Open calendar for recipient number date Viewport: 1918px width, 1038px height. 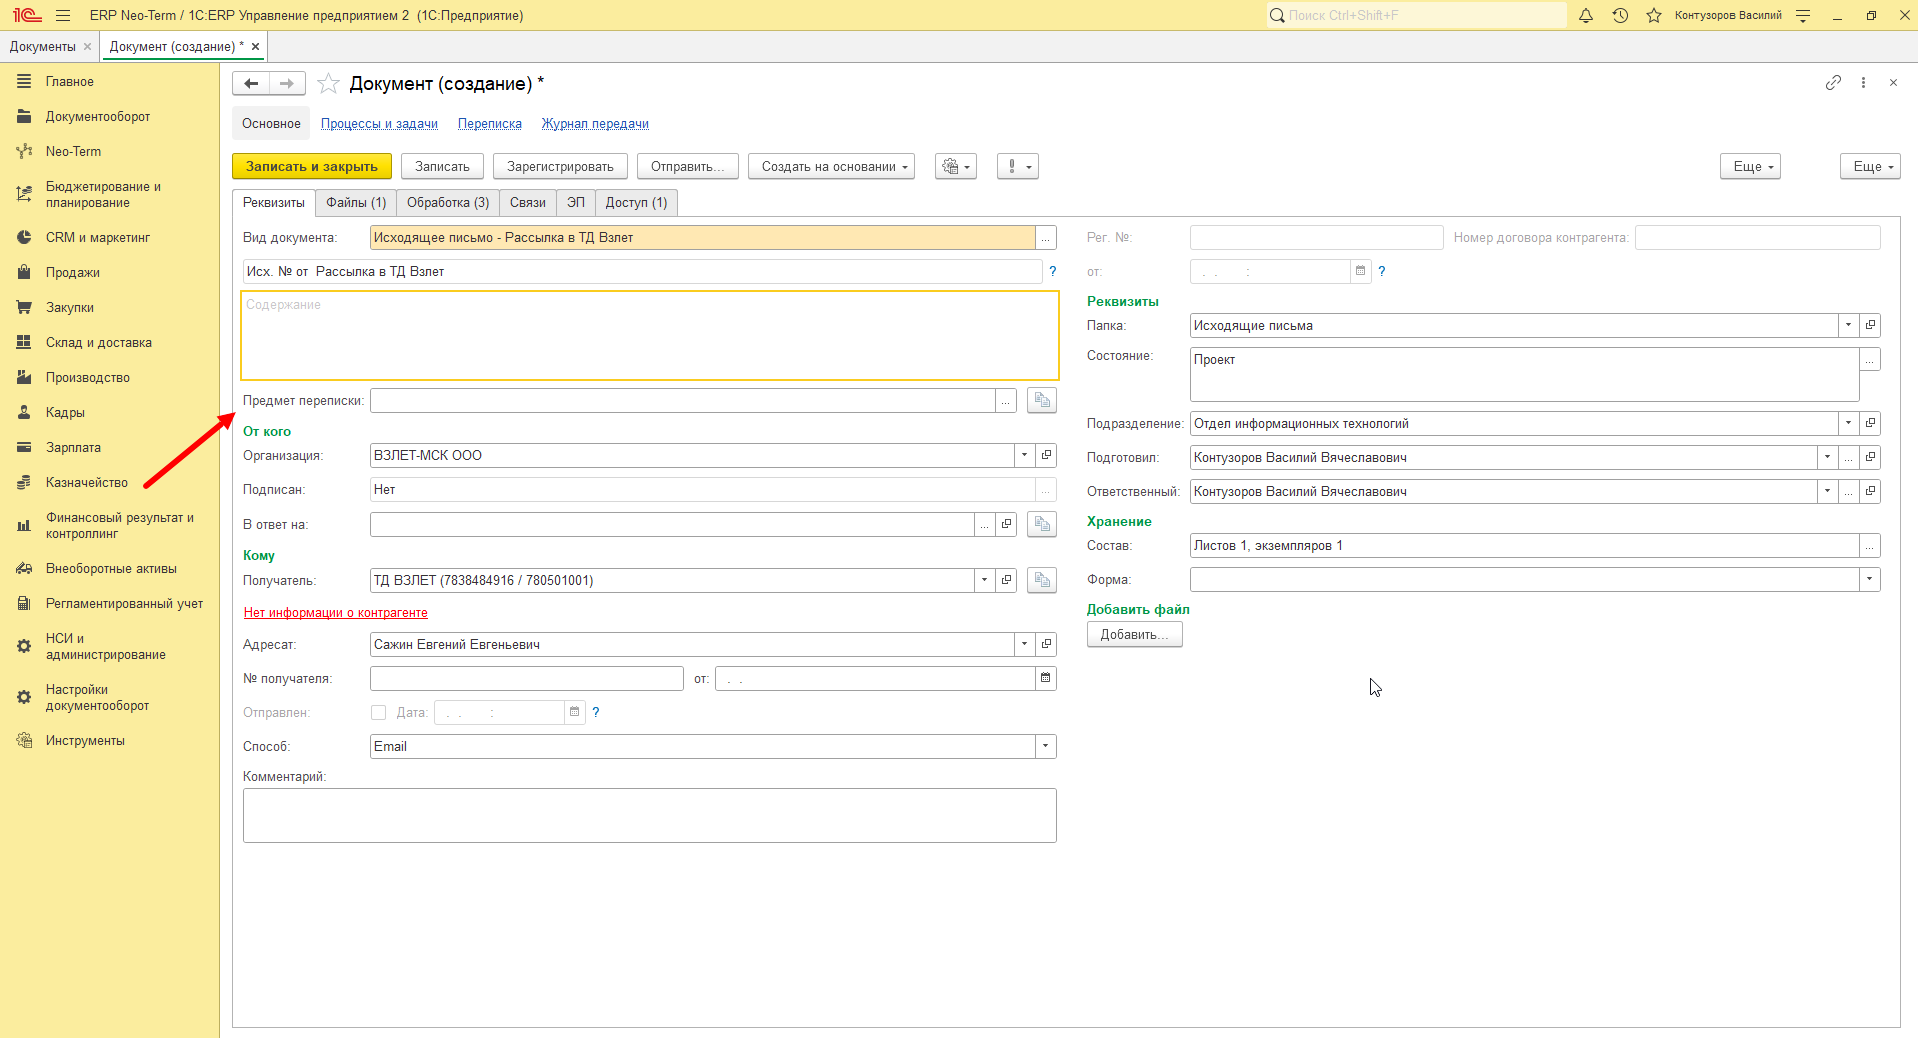click(1046, 678)
